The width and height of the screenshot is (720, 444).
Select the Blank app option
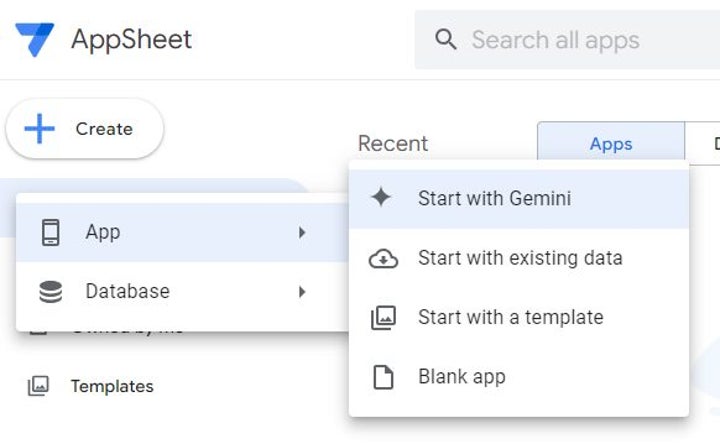tap(461, 377)
